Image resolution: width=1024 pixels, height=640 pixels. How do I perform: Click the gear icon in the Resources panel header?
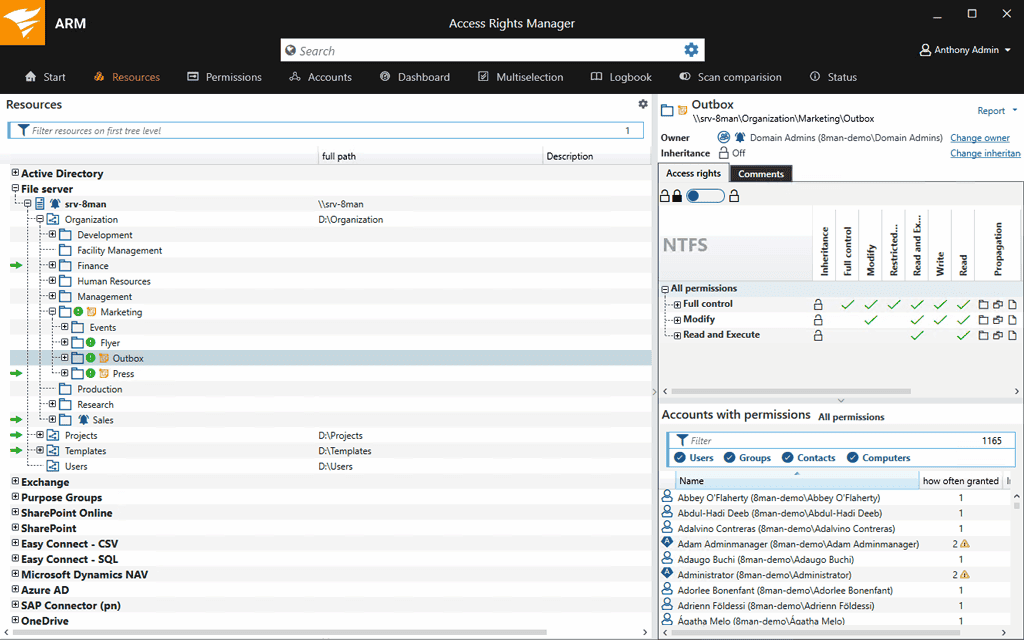point(643,104)
